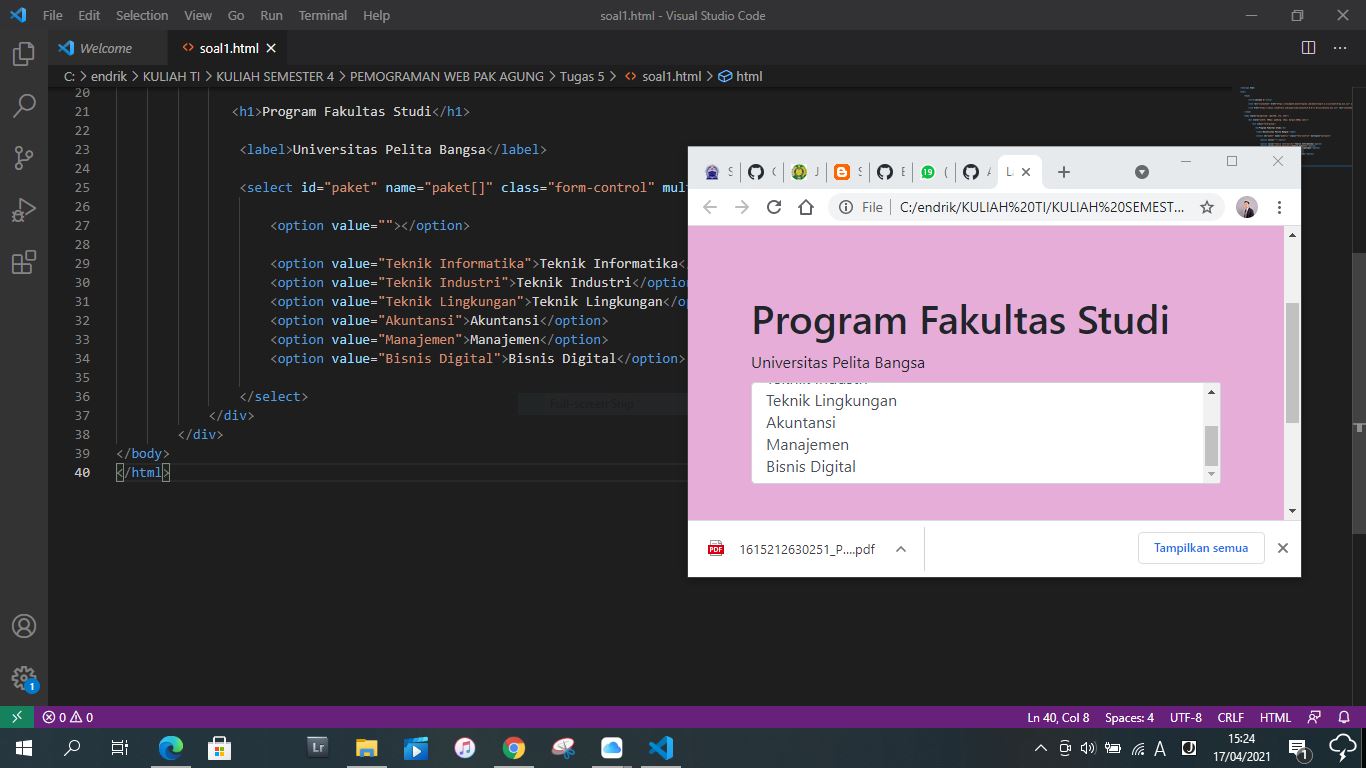Expand the downloaded PDF's chevron menu
Image resolution: width=1366 pixels, height=768 pixels.
899,549
